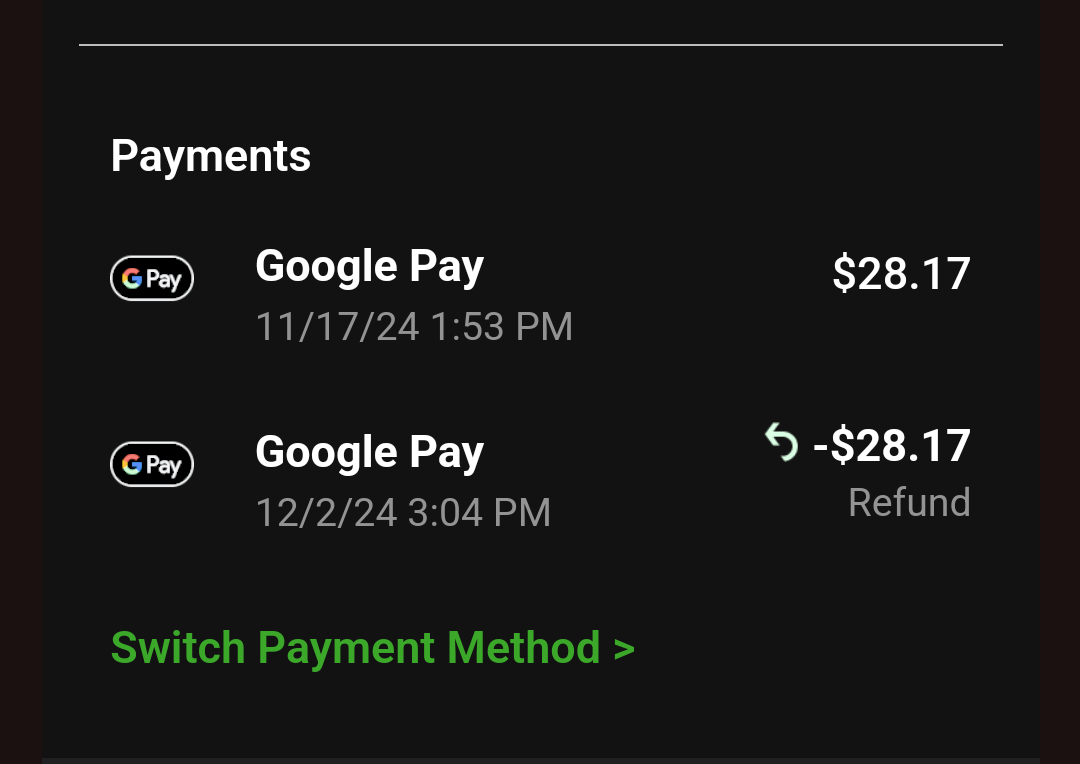Screen dimensions: 1080x764
Task: Click the gray separator bar below Switch Payment Method
Action: click(540, 760)
